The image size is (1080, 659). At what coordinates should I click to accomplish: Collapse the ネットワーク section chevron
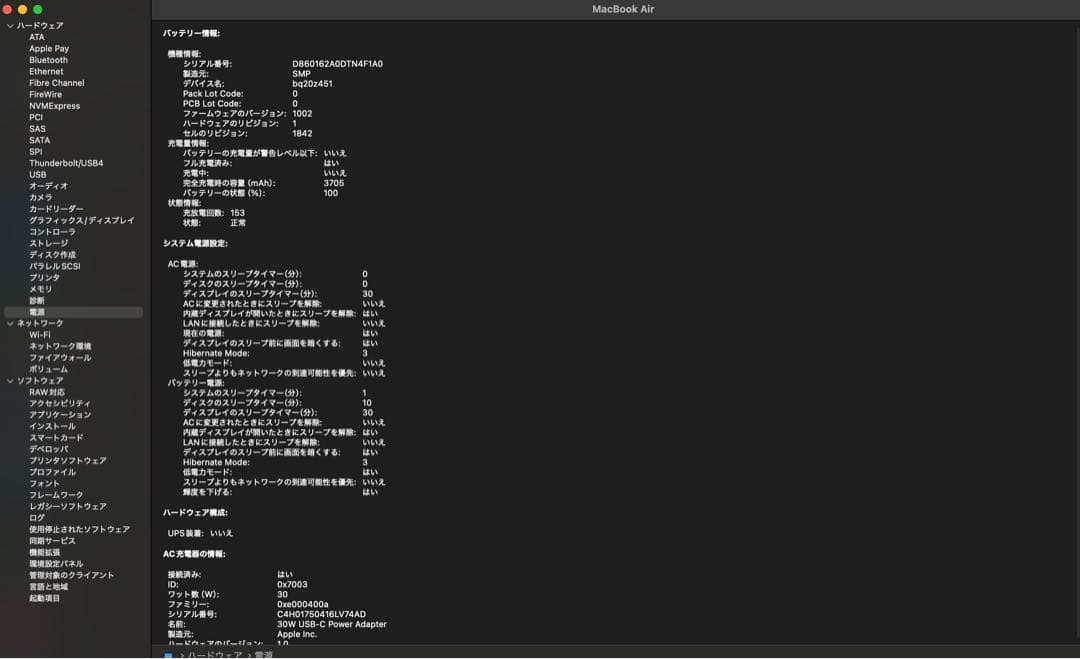pyautogui.click(x=10, y=323)
